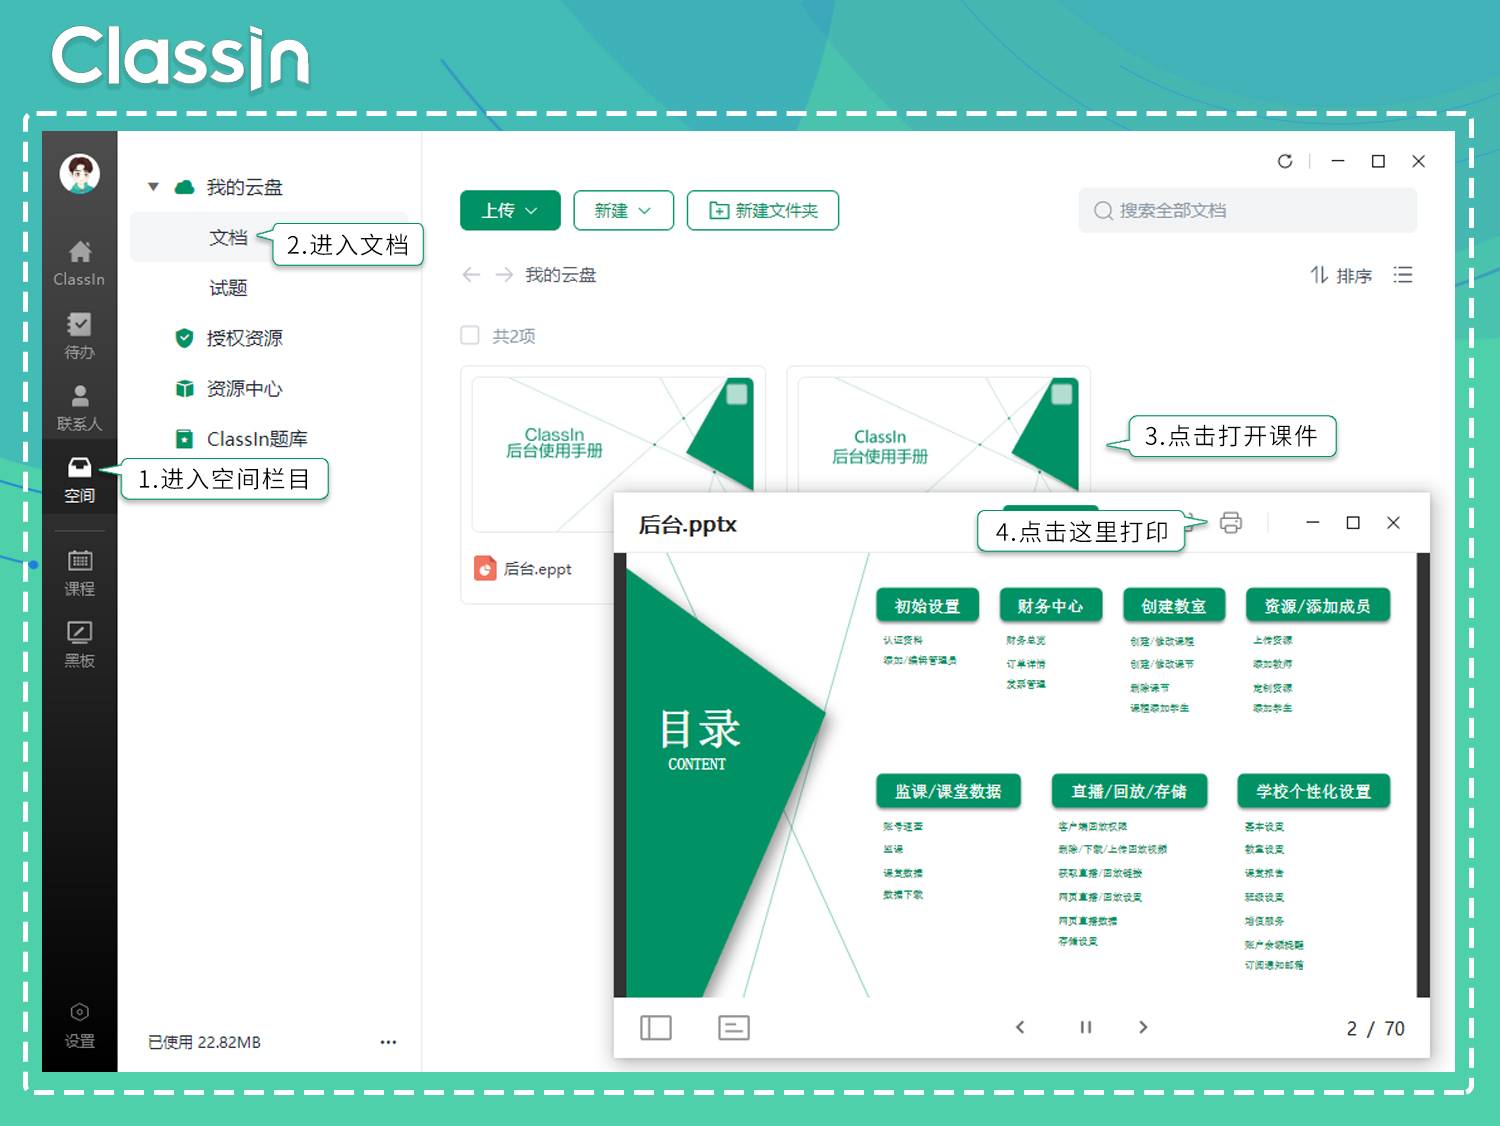The height and width of the screenshot is (1126, 1500).
Task: Click 初始设置 in the slide contents
Action: [927, 606]
